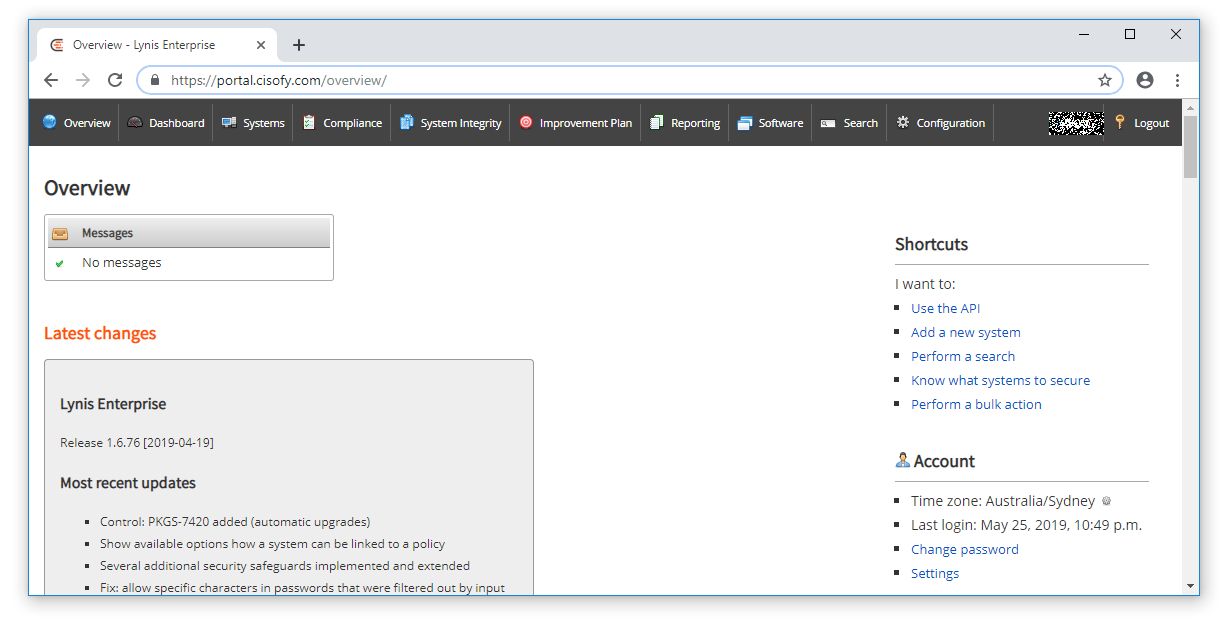Click the Dashboard gauge icon
Screen dimensions: 1226x629
pyautogui.click(x=135, y=122)
